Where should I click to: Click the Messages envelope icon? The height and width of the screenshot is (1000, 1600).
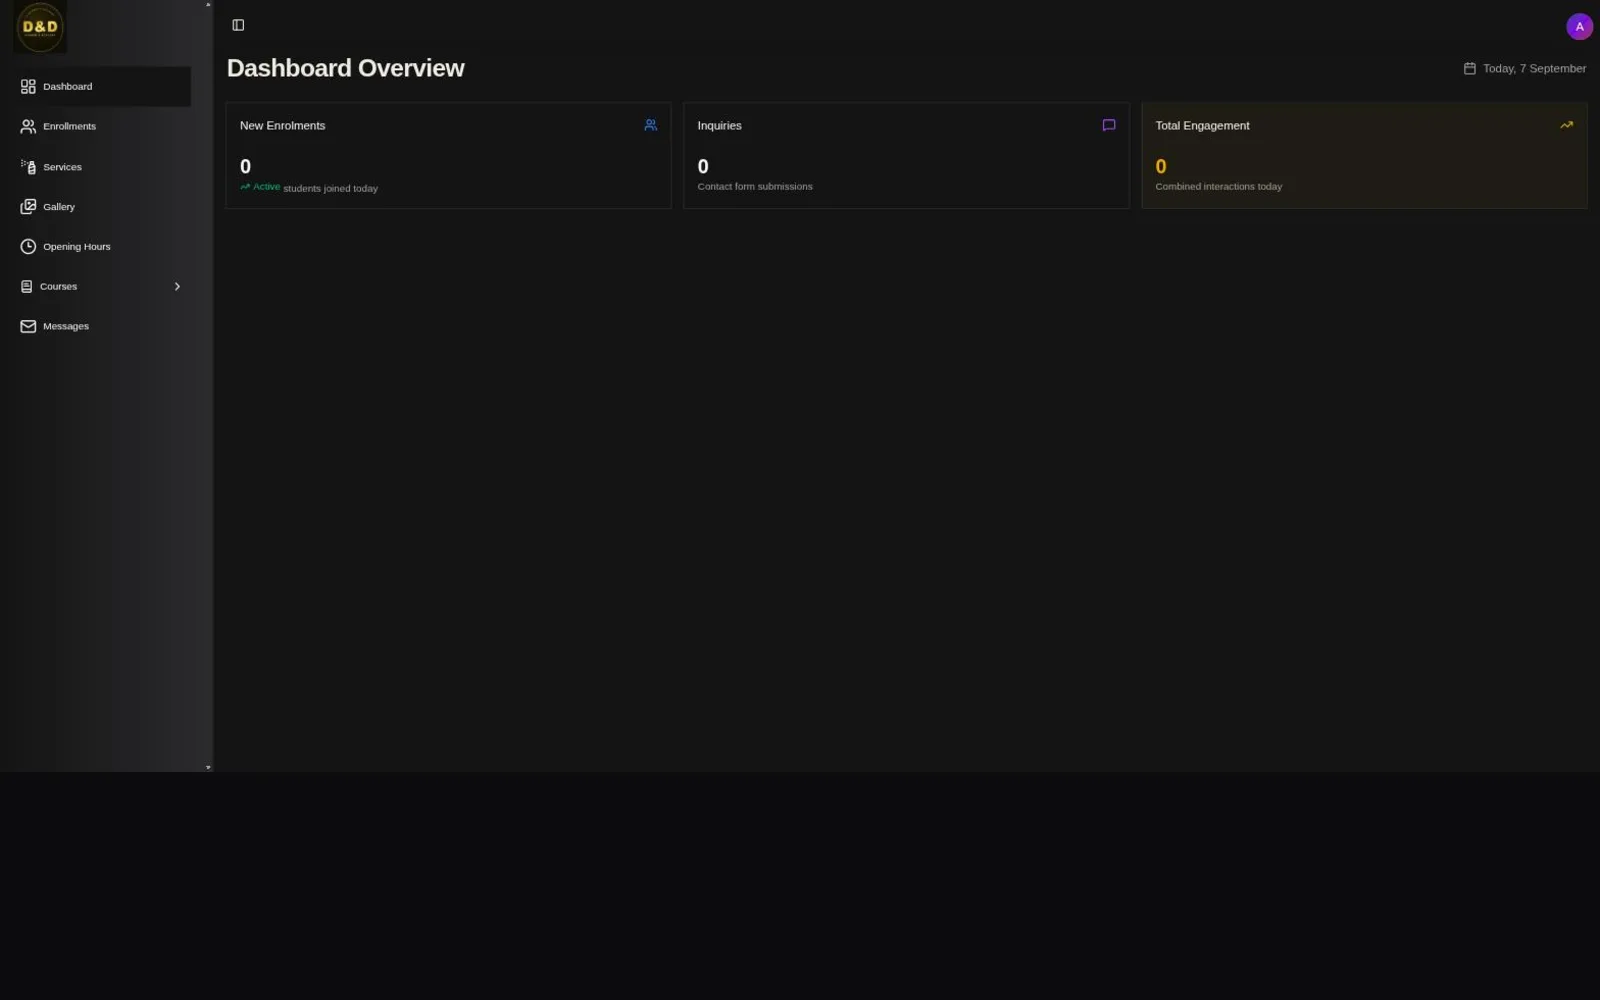point(28,327)
